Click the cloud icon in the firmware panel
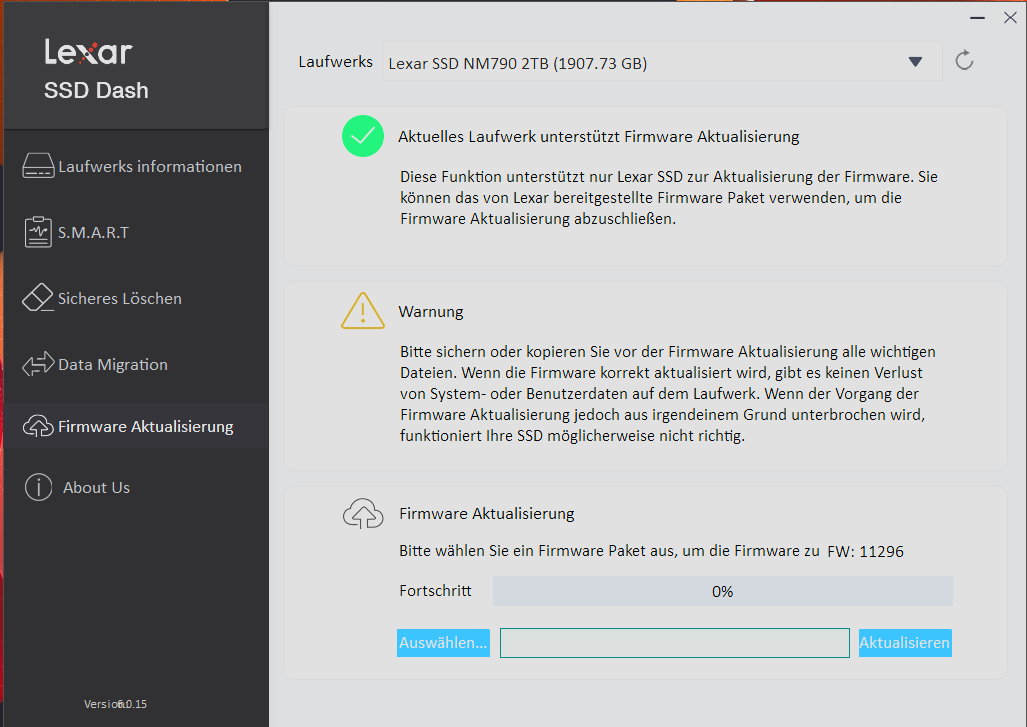The image size is (1027, 727). [x=363, y=513]
